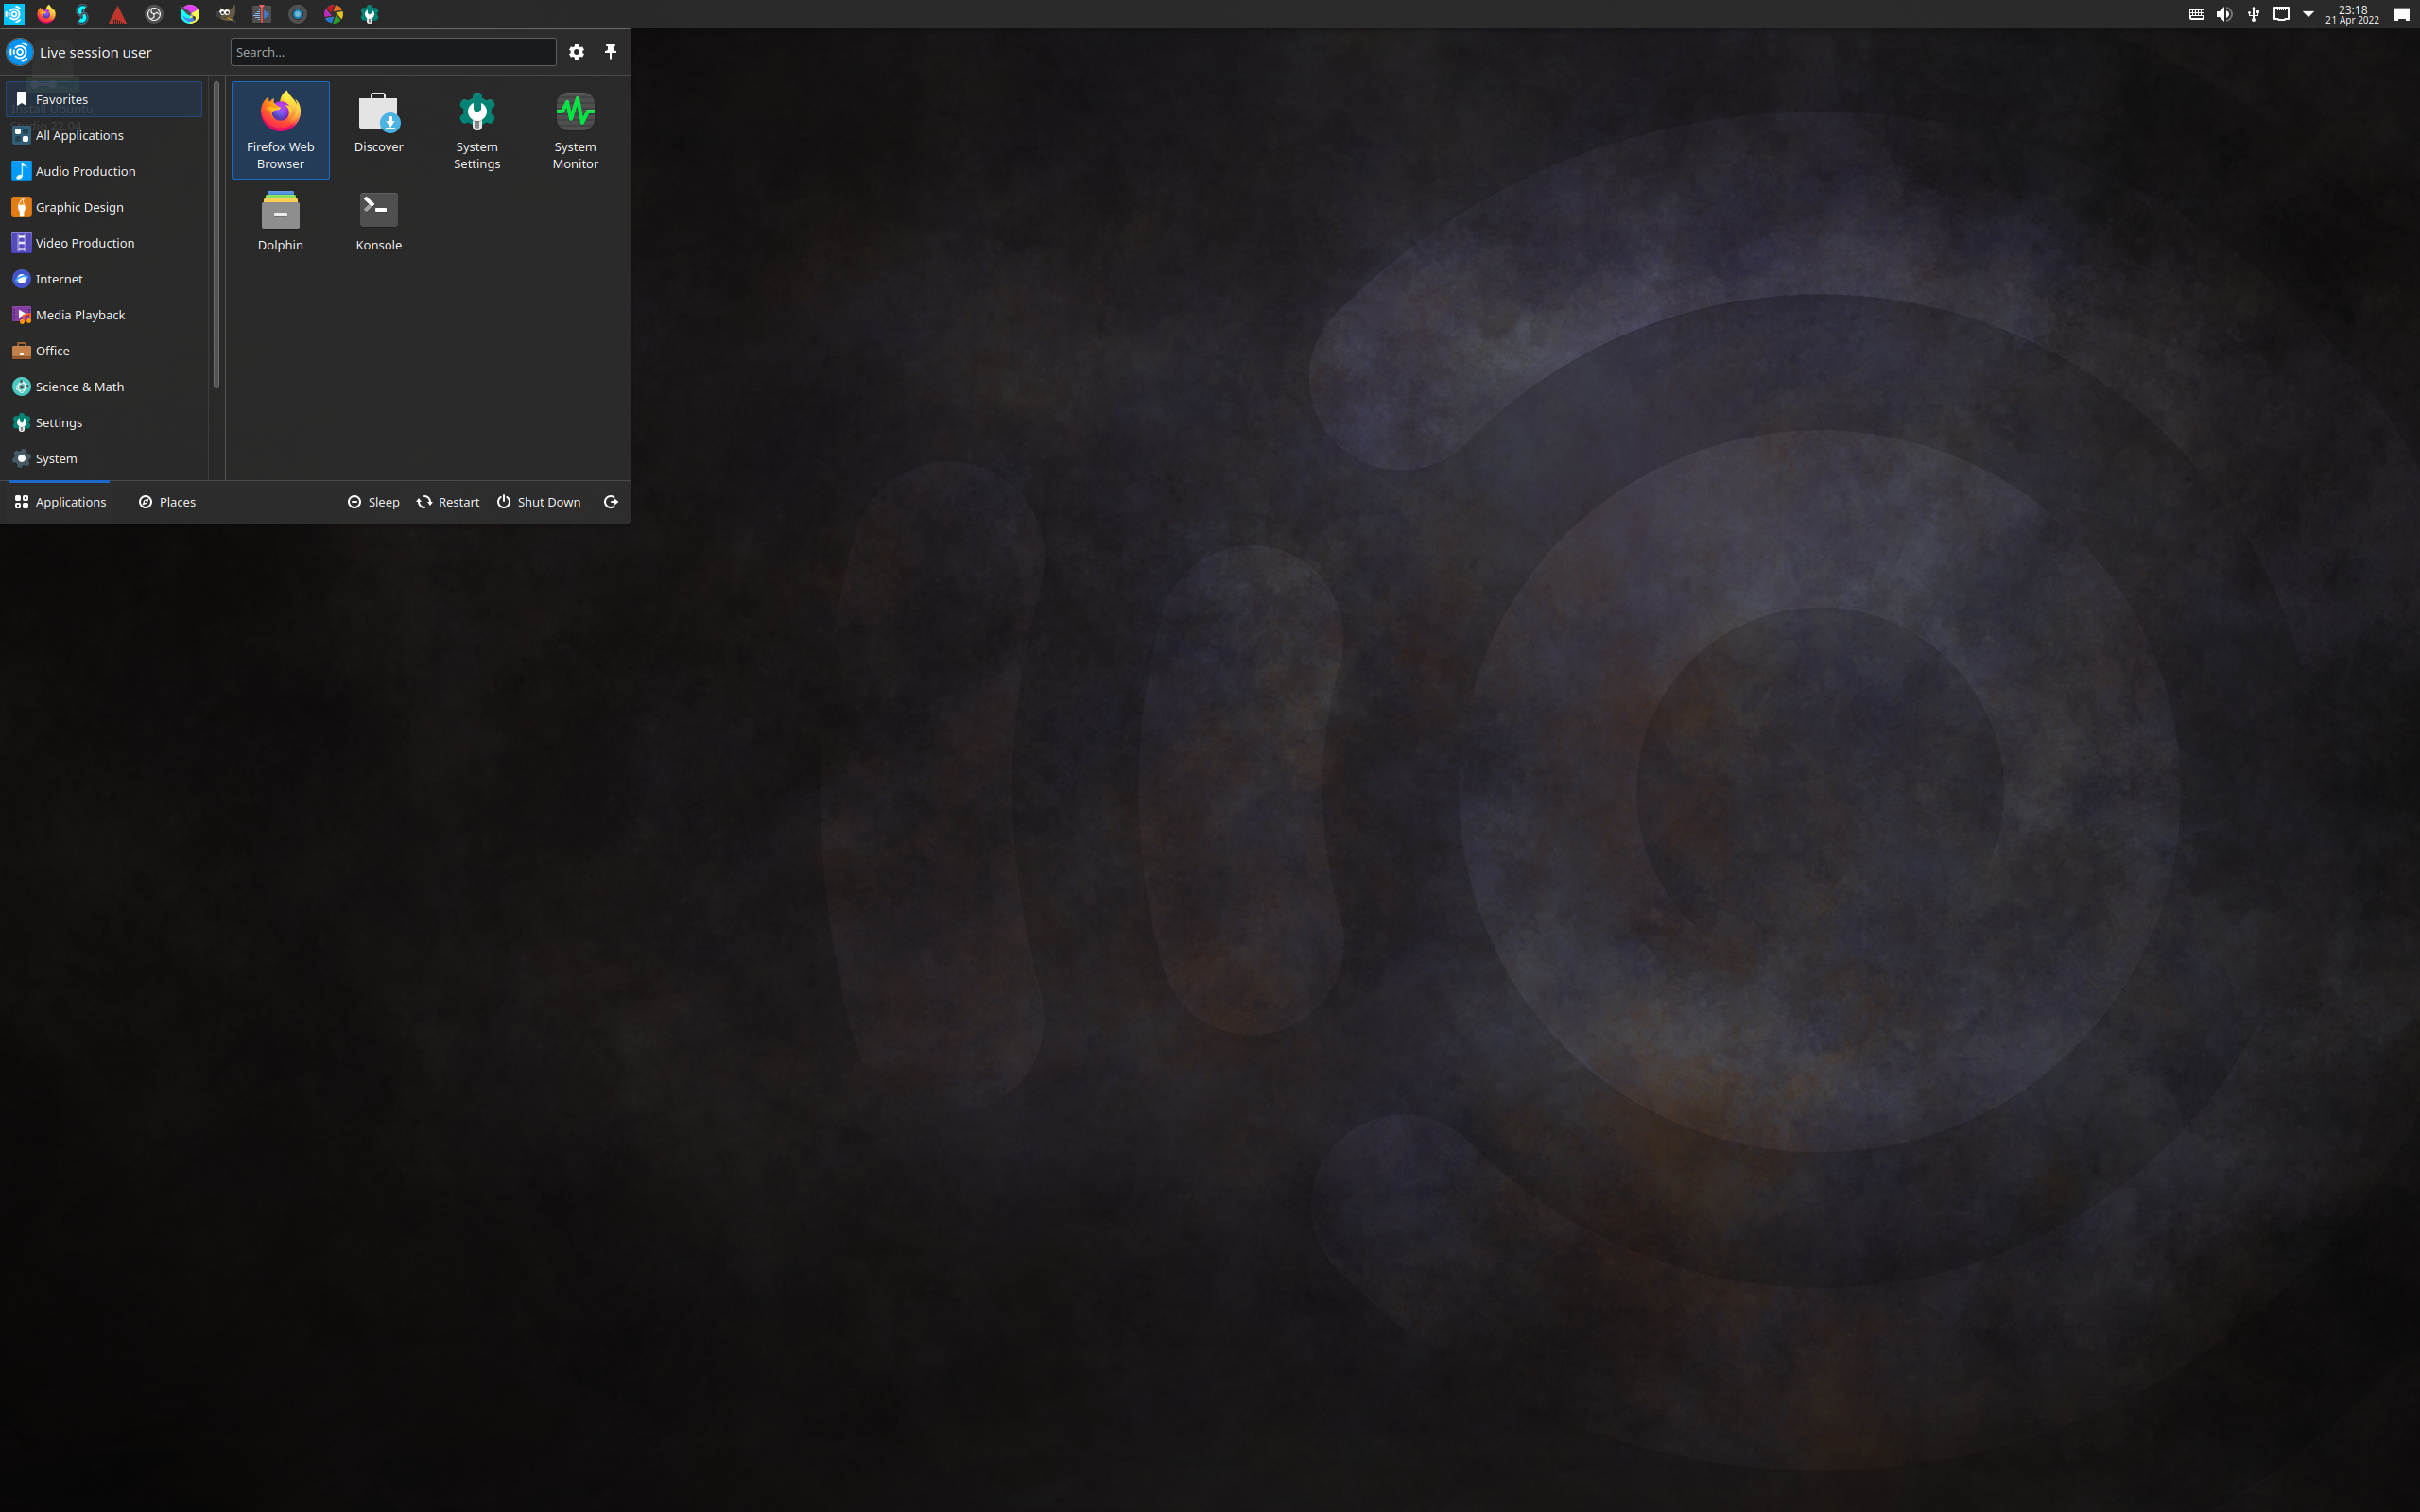Open launcher configuration gear icon
This screenshot has width=2420, height=1512.
576,52
